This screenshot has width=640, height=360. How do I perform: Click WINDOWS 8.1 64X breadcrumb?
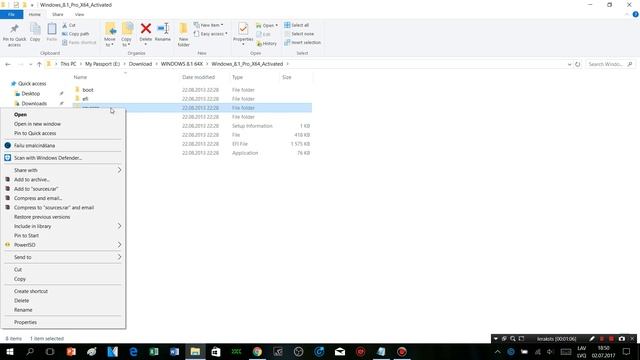coord(182,64)
